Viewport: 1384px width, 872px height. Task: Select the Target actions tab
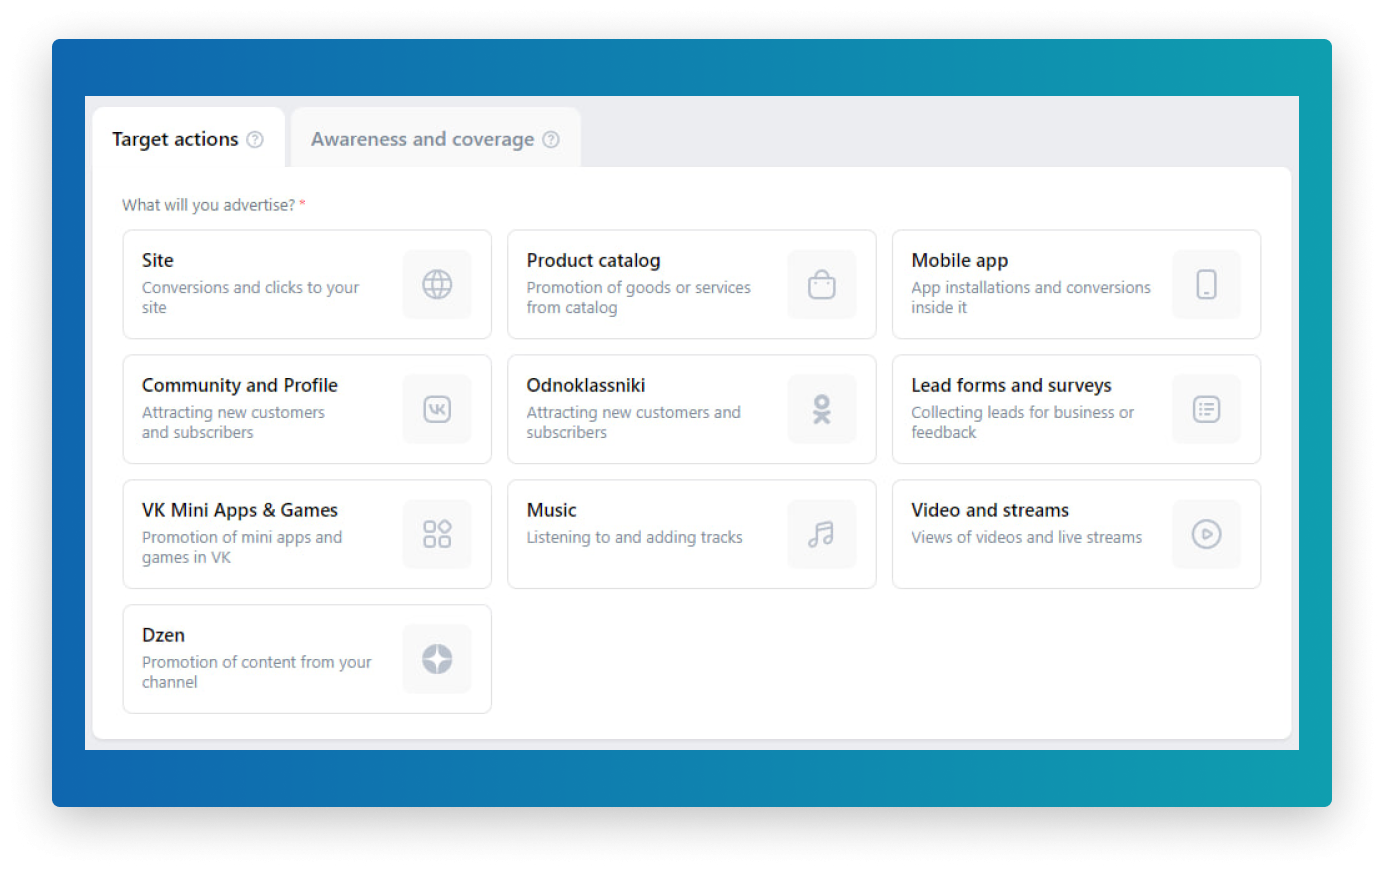pyautogui.click(x=175, y=140)
